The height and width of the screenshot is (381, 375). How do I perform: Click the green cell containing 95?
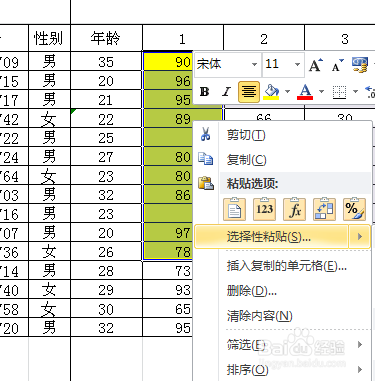(x=168, y=99)
